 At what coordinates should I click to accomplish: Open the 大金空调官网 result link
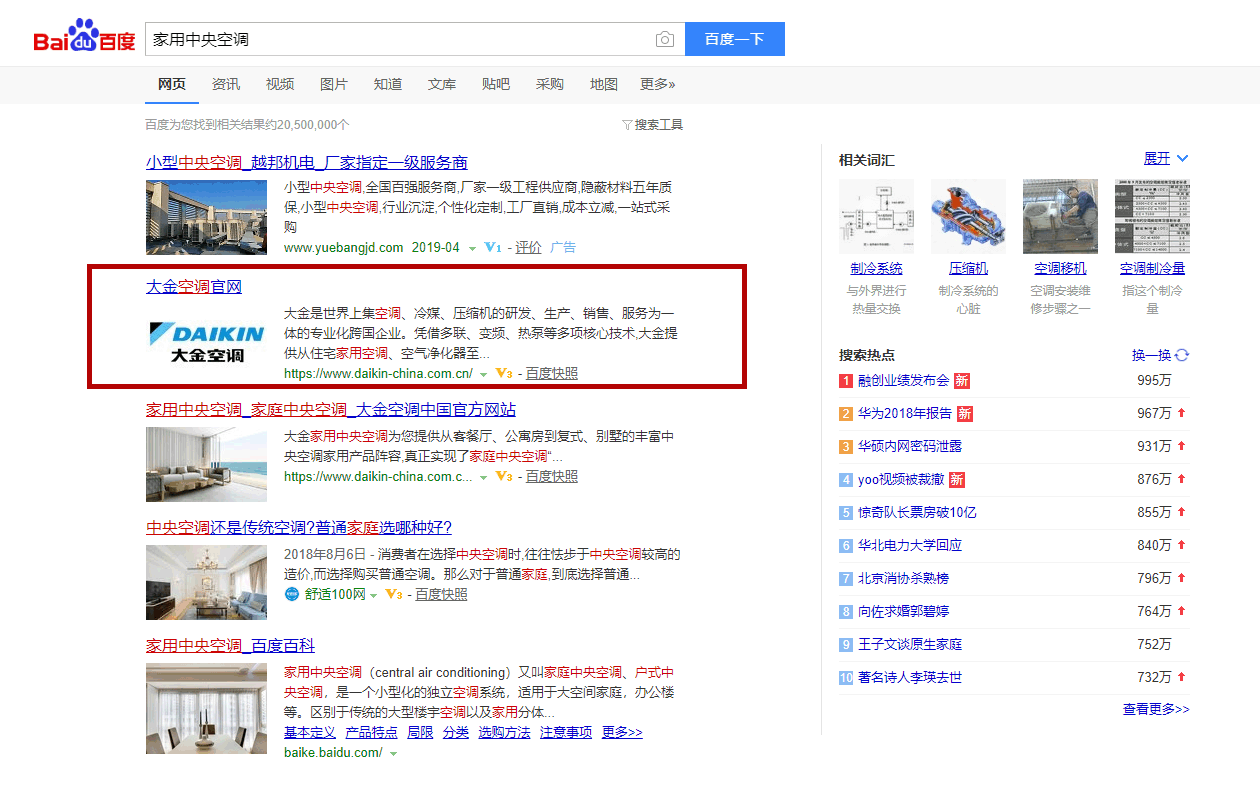[194, 287]
